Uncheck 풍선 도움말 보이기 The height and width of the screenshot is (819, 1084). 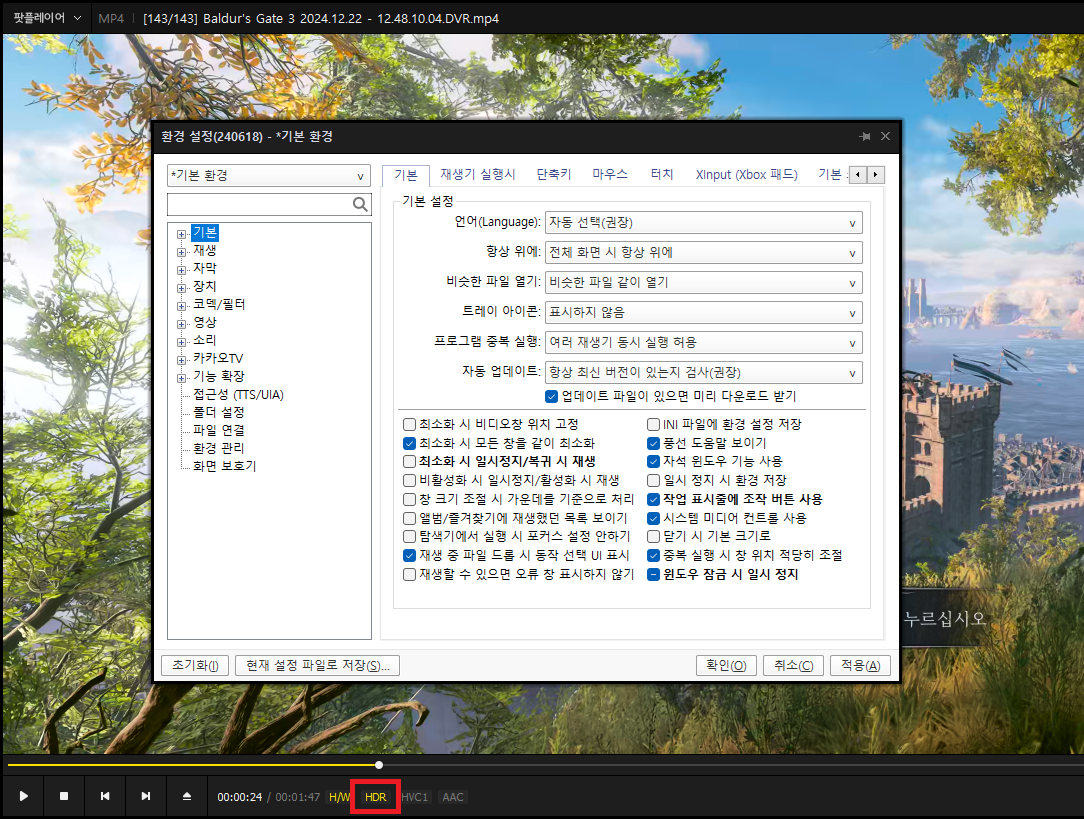pyautogui.click(x=653, y=443)
